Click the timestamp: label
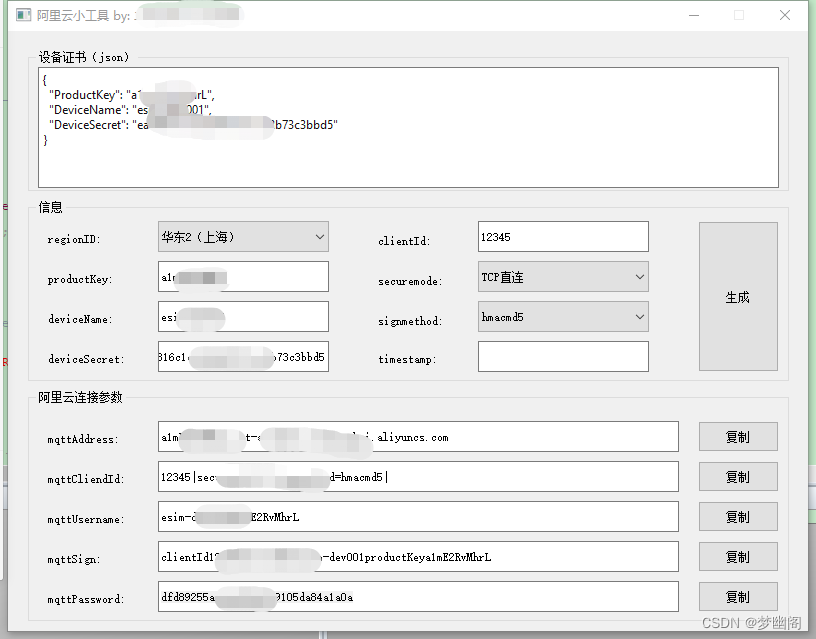816x639 pixels. (407, 360)
